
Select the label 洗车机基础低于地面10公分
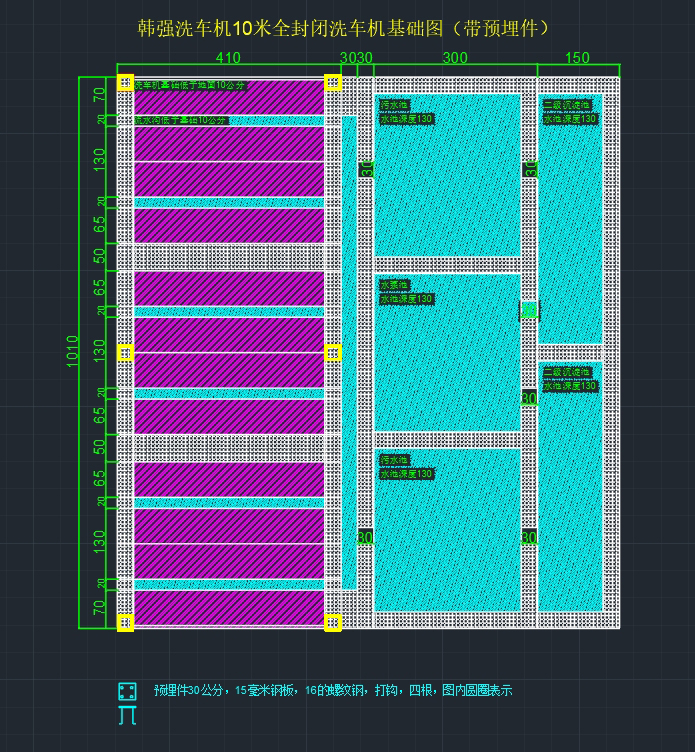(x=189, y=85)
